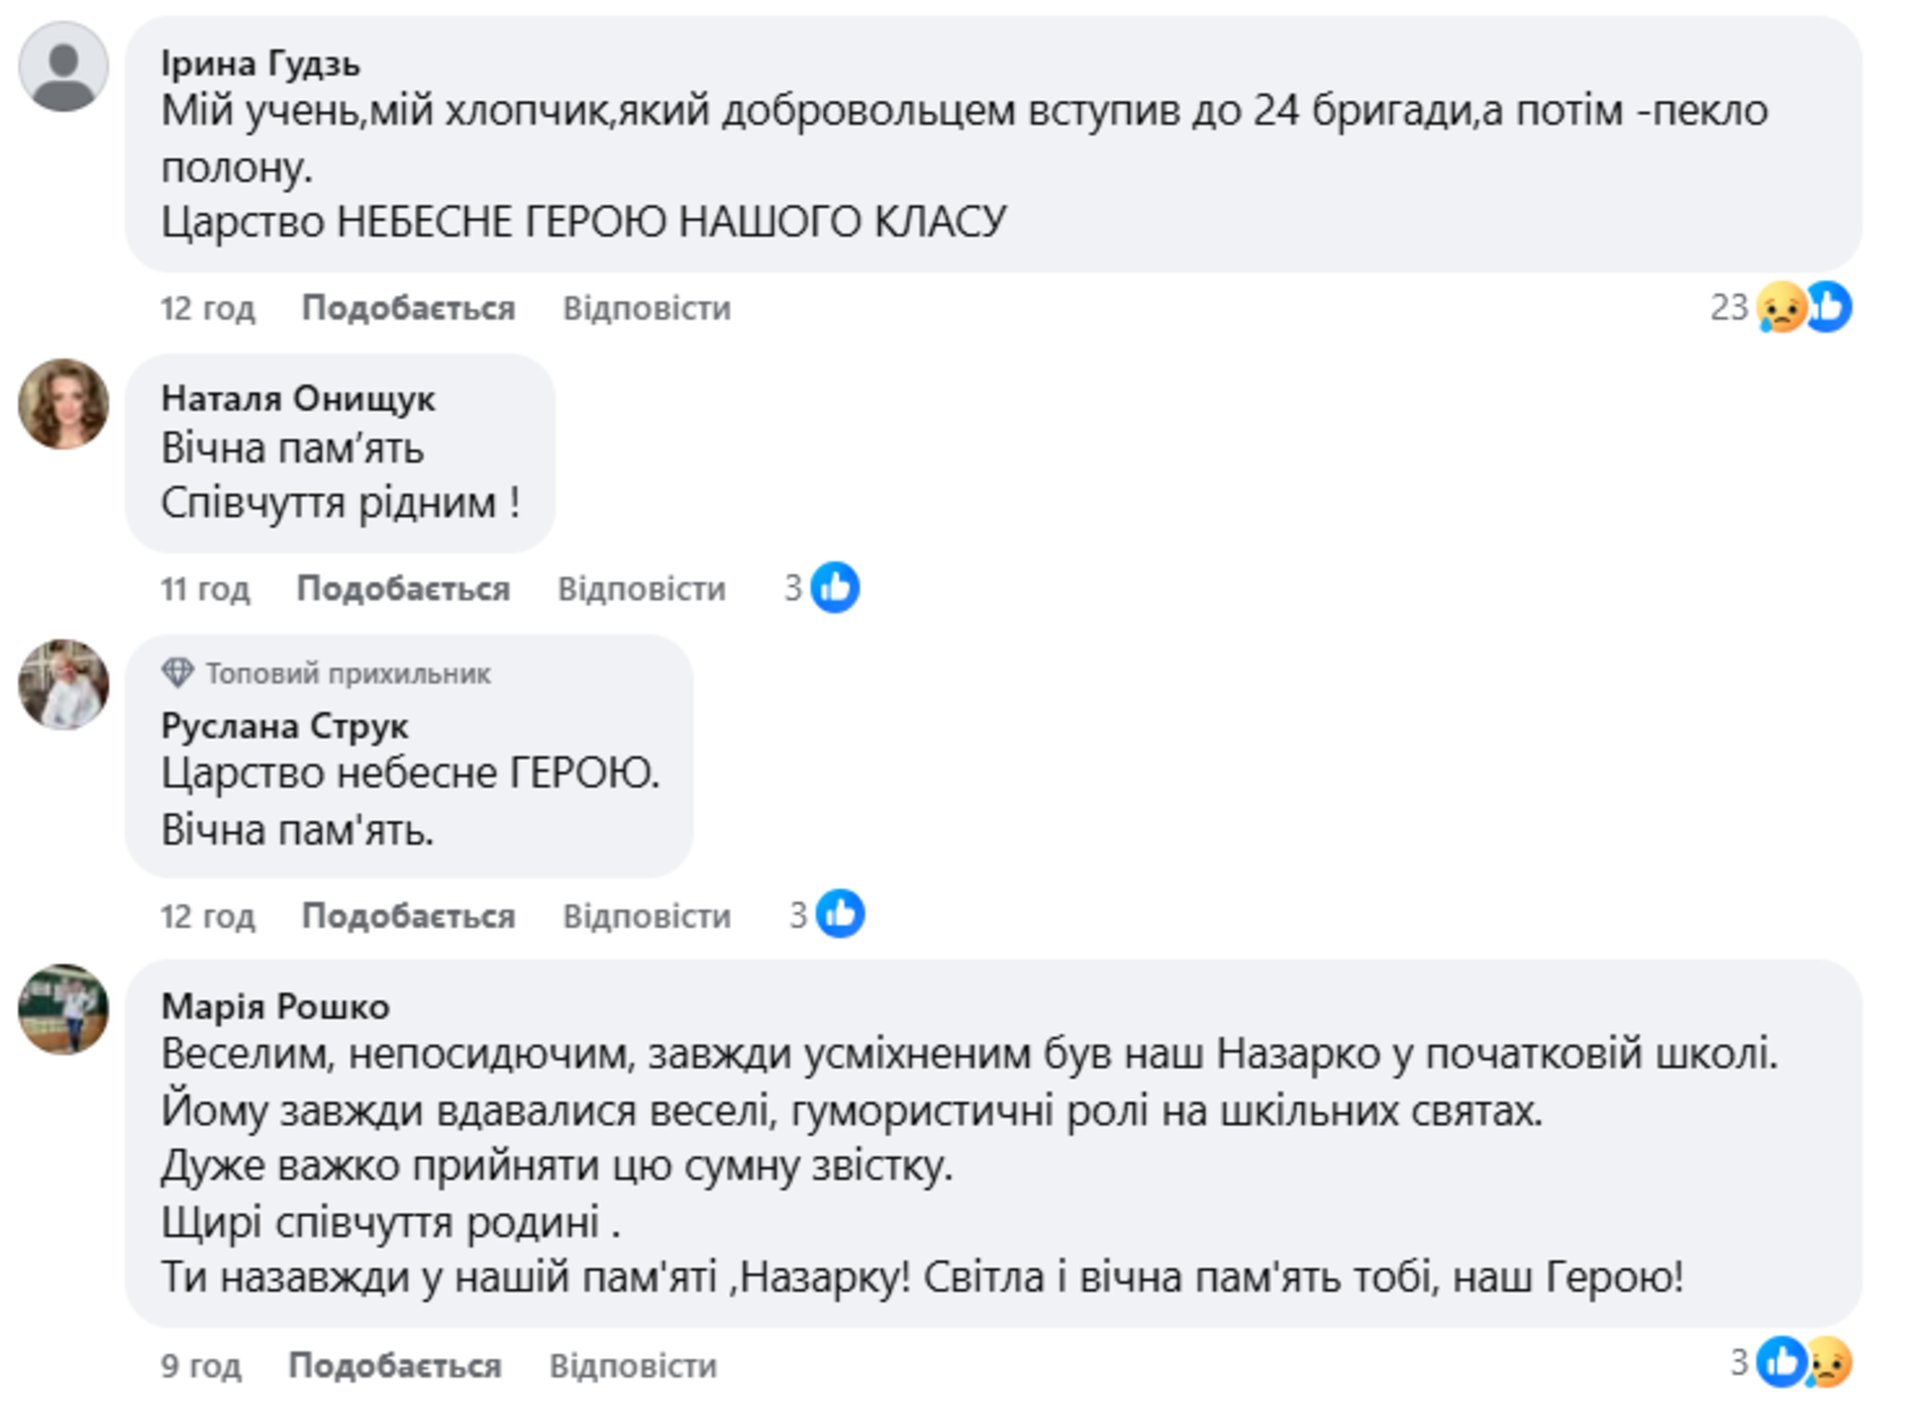Reply to Ірина Гудзь comment
This screenshot has height=1406, width=1920.
[x=646, y=308]
